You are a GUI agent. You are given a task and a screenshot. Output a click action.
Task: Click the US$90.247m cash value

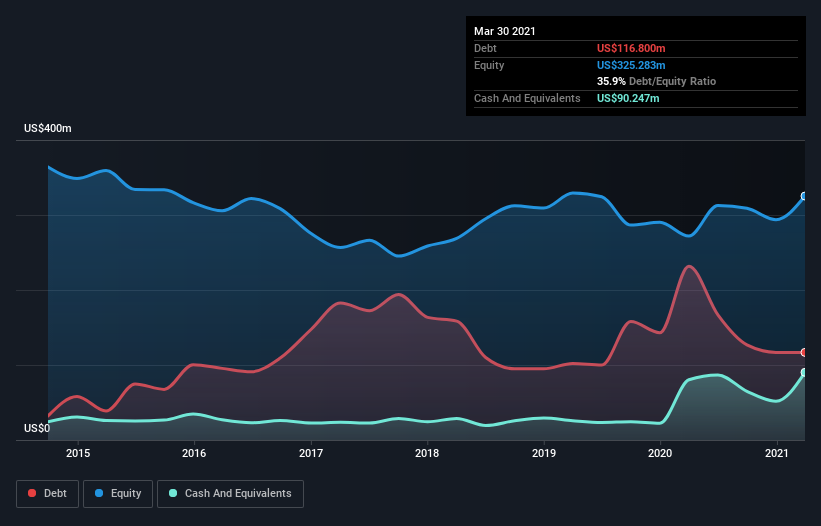point(628,98)
